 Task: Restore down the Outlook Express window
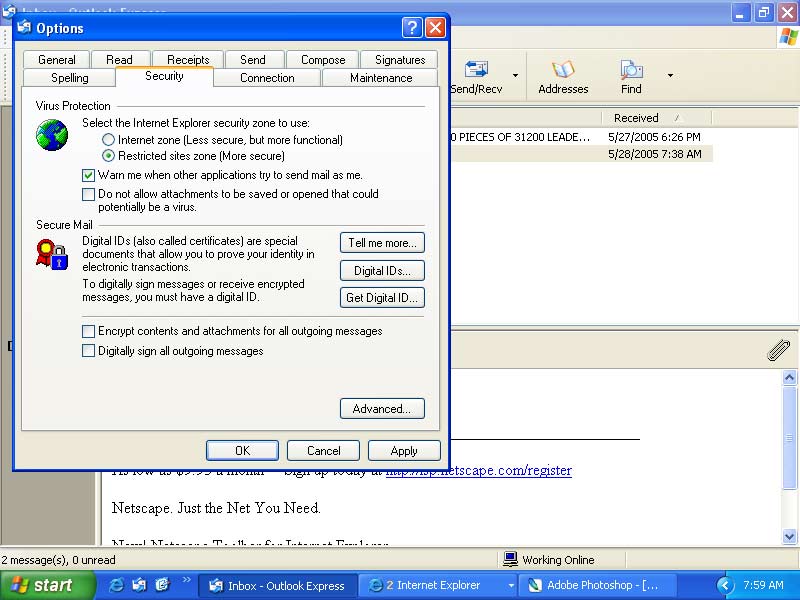[763, 12]
